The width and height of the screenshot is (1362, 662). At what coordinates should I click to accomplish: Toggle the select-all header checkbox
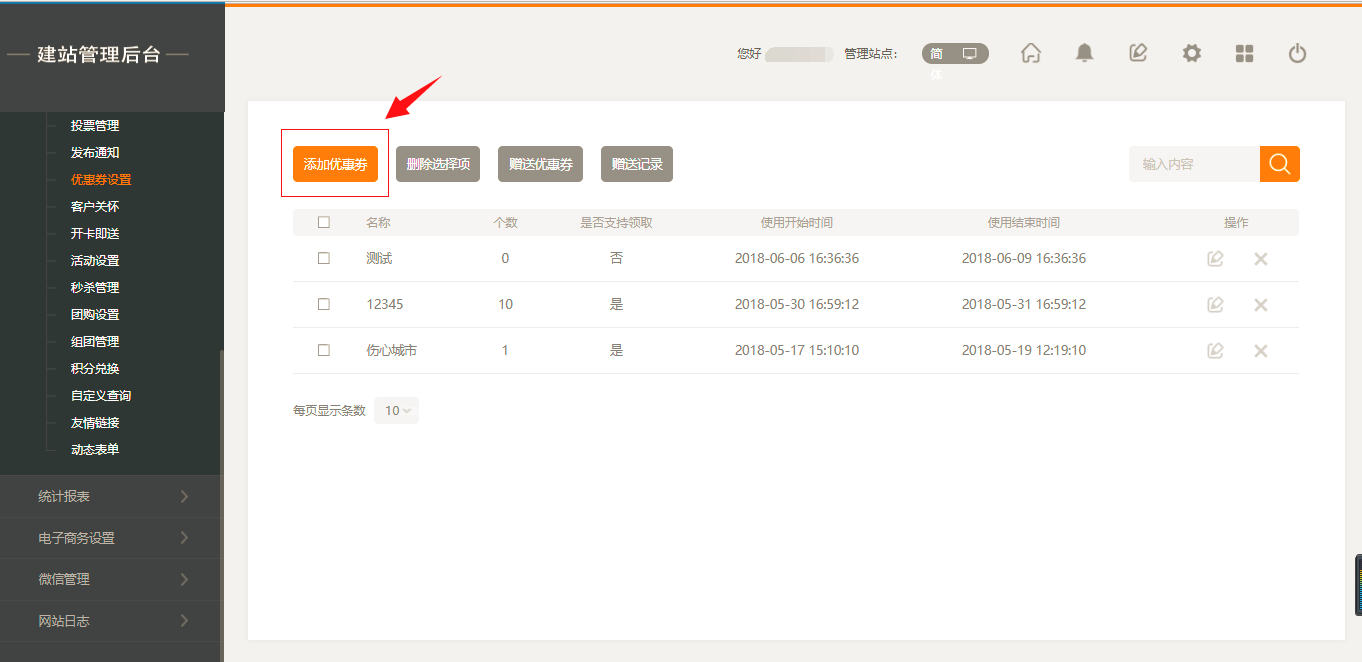pos(323,223)
